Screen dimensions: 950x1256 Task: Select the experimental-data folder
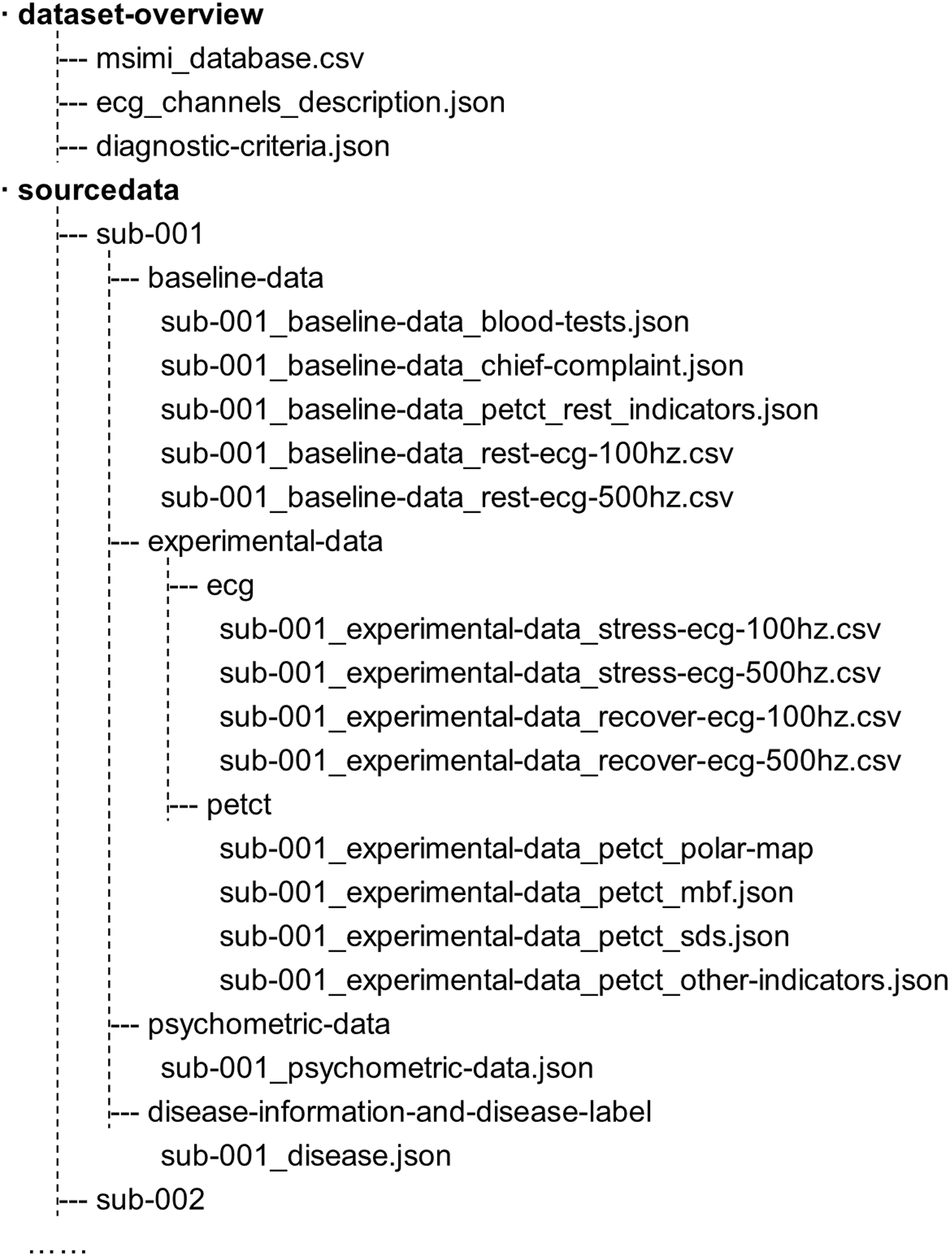pos(265,542)
